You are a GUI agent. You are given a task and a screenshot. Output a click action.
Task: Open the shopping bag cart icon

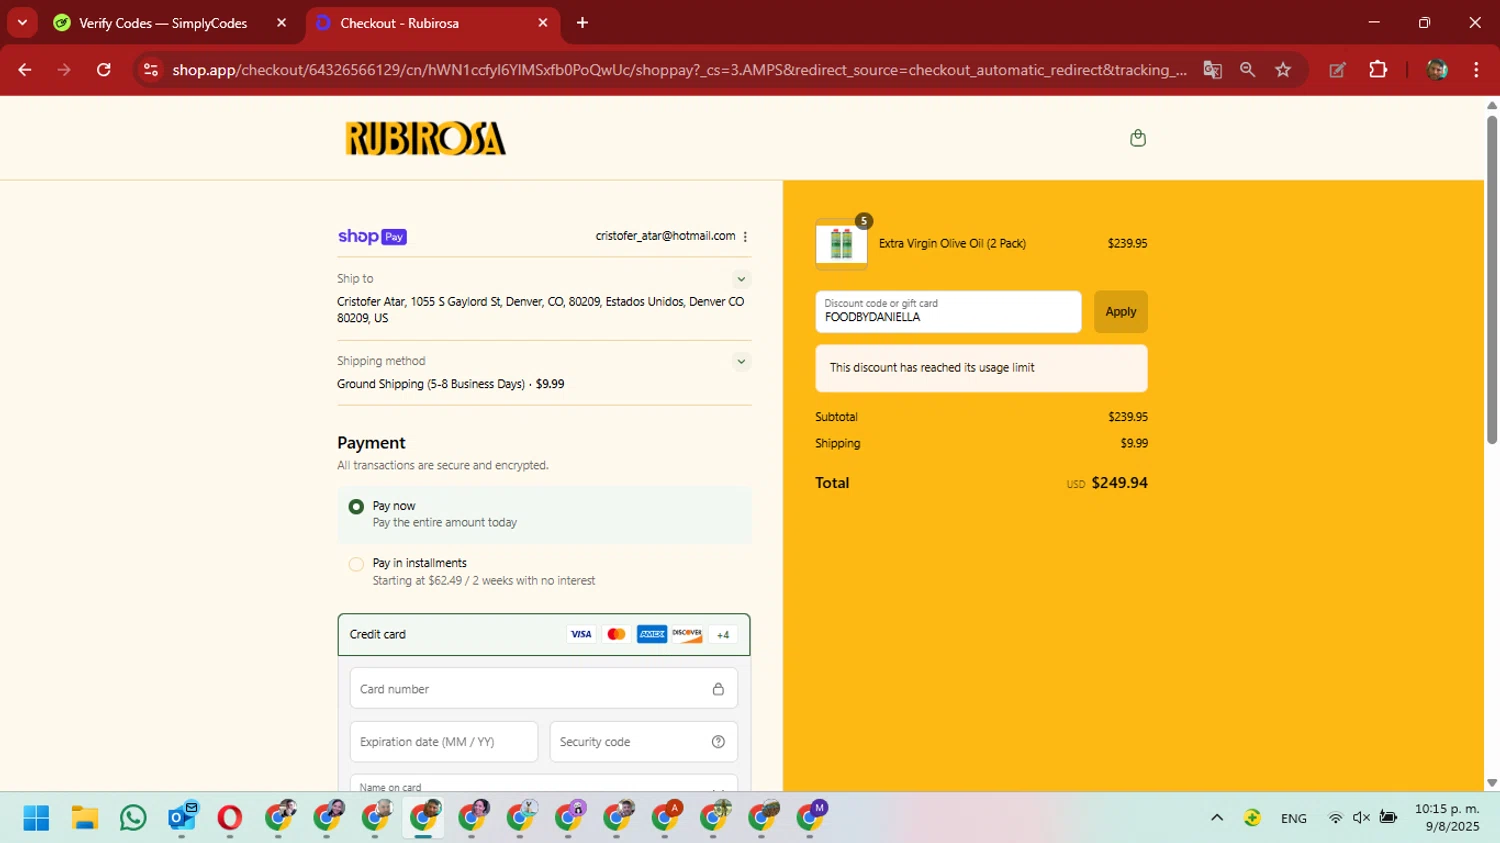coord(1137,138)
